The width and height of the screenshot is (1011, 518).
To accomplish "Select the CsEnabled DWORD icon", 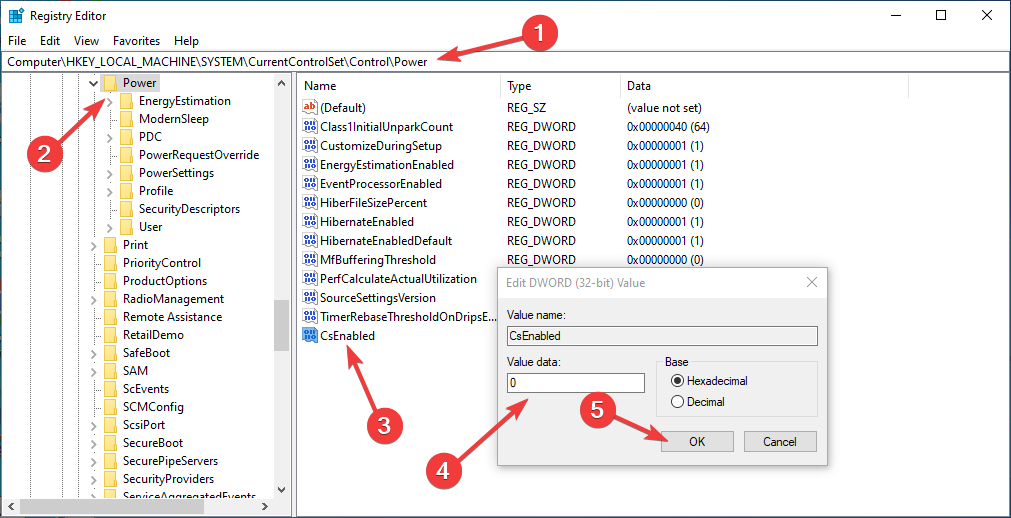I will (x=310, y=335).
